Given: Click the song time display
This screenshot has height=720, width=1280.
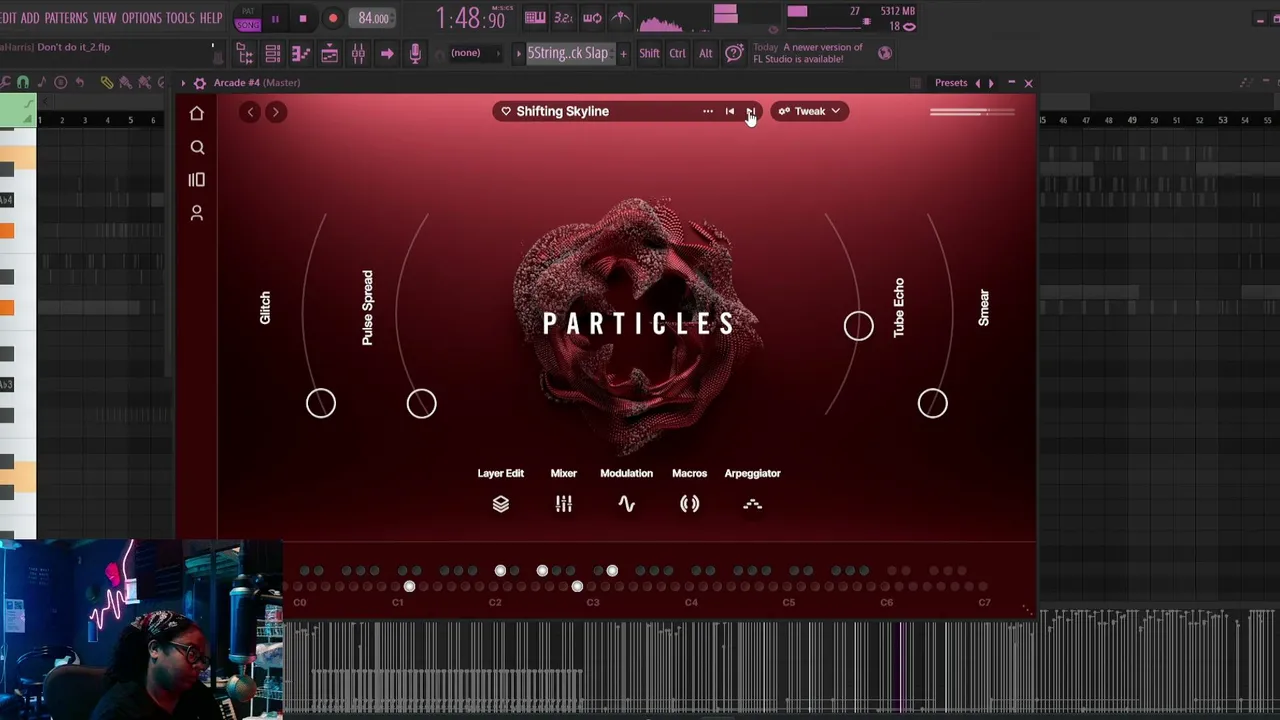Looking at the screenshot, I should (470, 18).
